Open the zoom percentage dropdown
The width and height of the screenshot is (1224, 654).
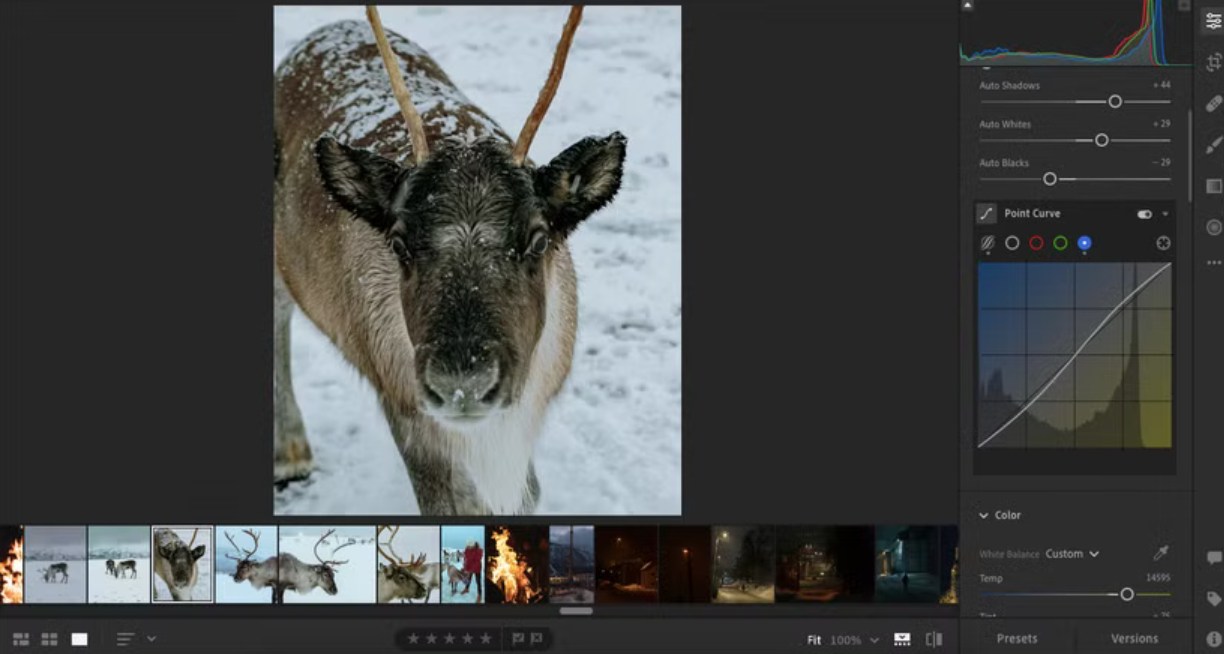coord(874,640)
